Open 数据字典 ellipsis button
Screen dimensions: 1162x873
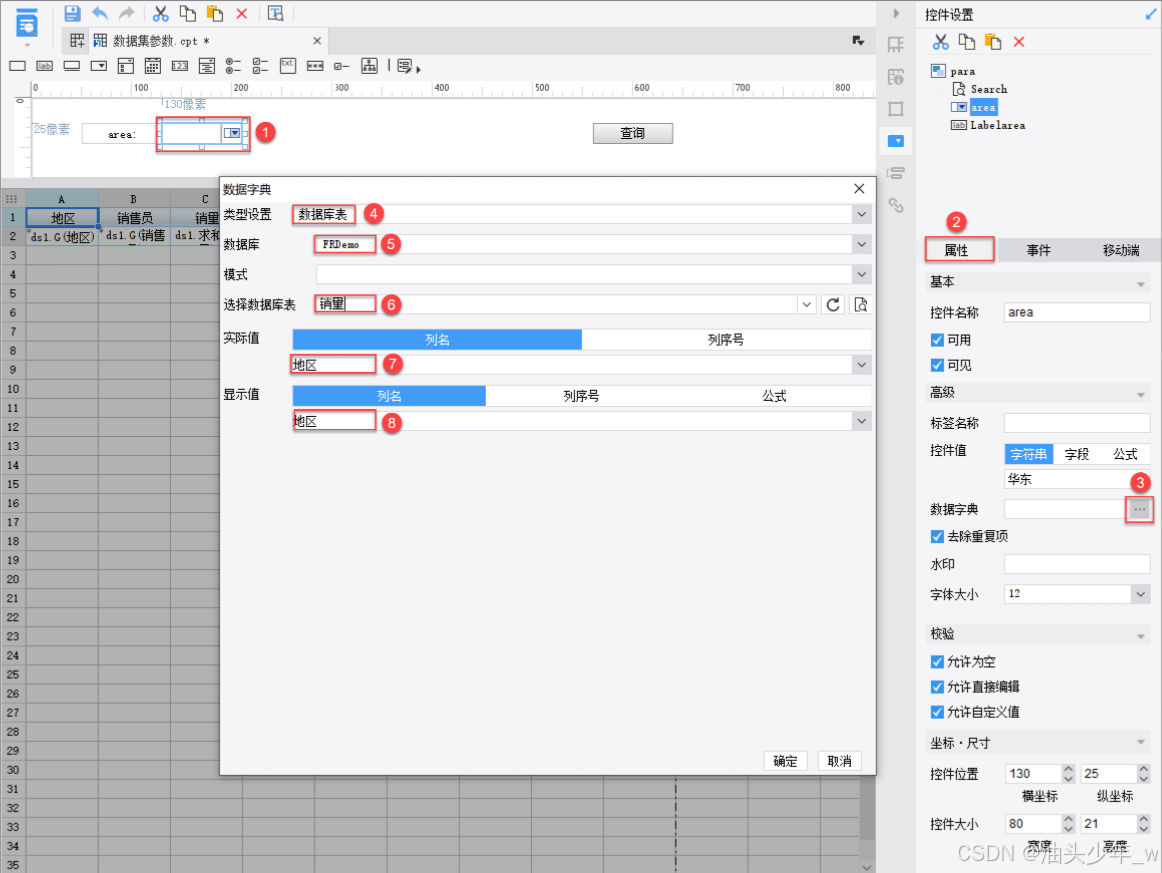[1139, 509]
